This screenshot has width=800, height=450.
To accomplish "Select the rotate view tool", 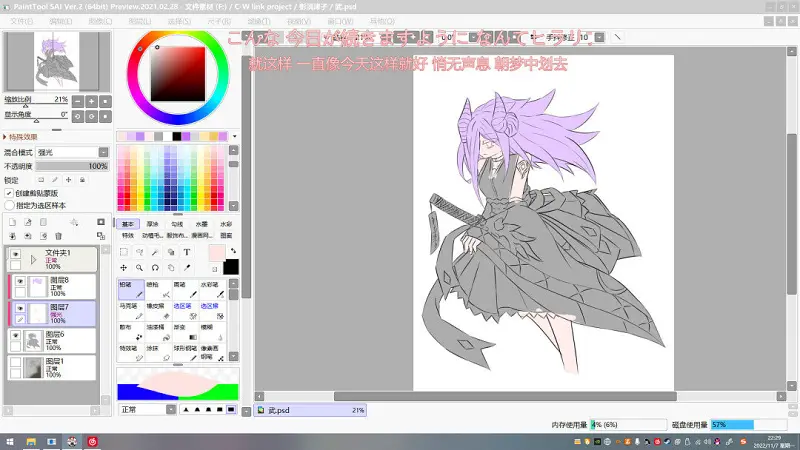I will coord(155,267).
